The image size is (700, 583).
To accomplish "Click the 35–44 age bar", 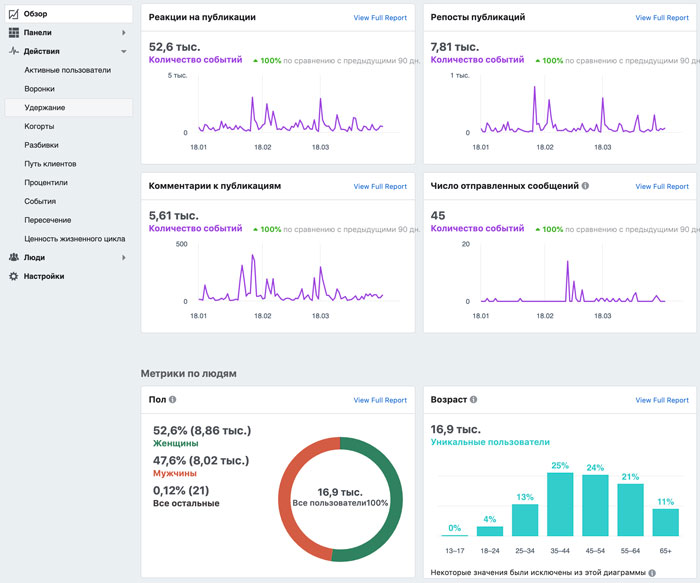I will point(560,504).
